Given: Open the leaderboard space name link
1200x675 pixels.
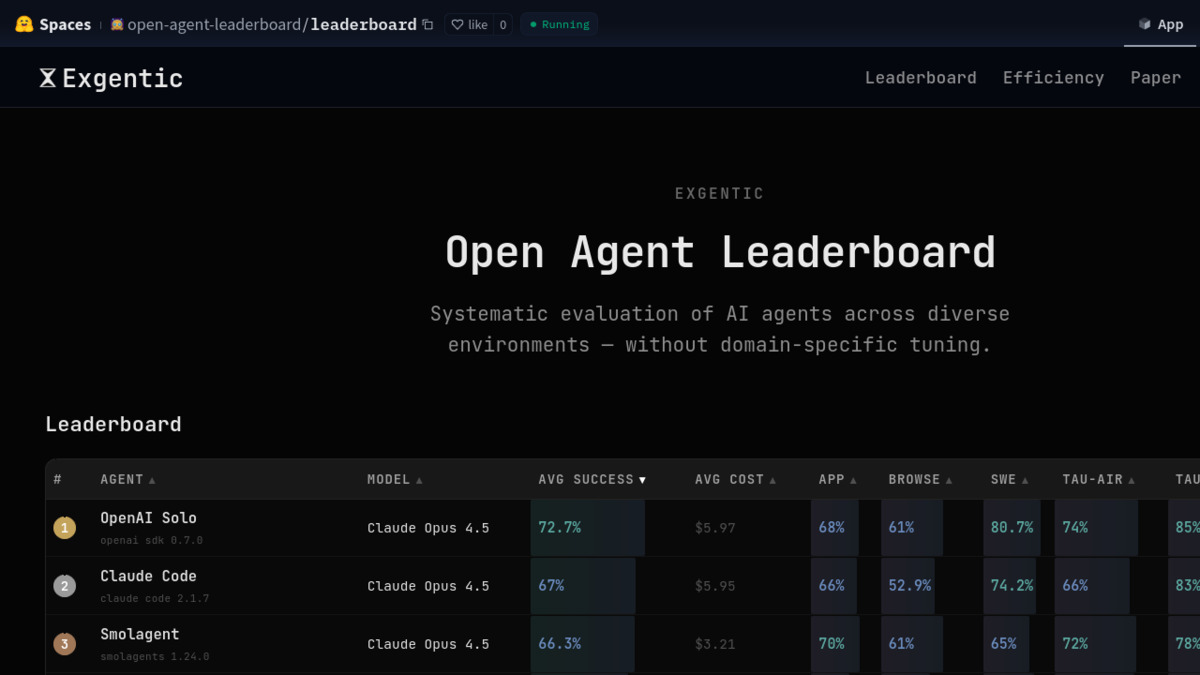Looking at the screenshot, I should pos(363,24).
